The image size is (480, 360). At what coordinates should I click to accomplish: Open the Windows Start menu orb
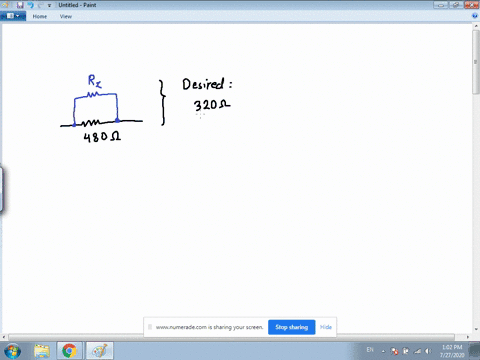[x=12, y=351]
